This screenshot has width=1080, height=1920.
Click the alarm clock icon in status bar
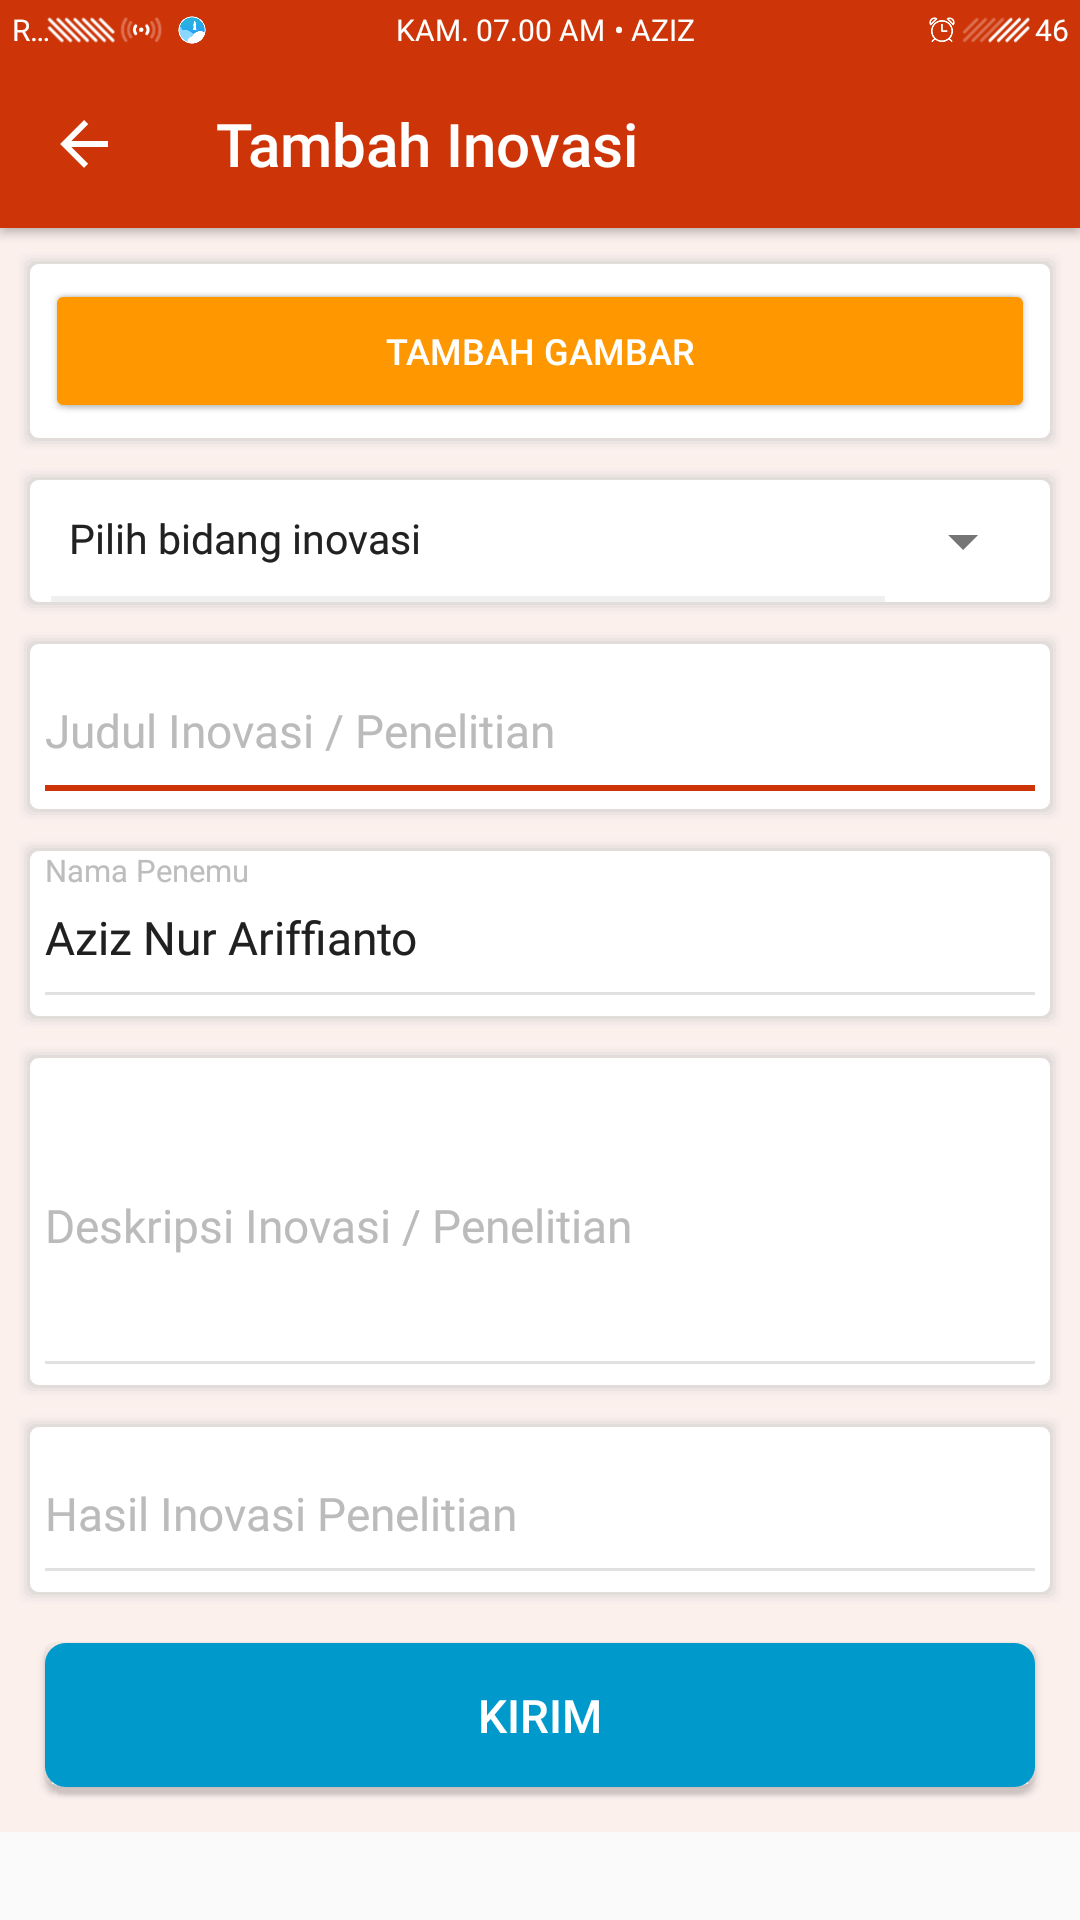(x=941, y=30)
